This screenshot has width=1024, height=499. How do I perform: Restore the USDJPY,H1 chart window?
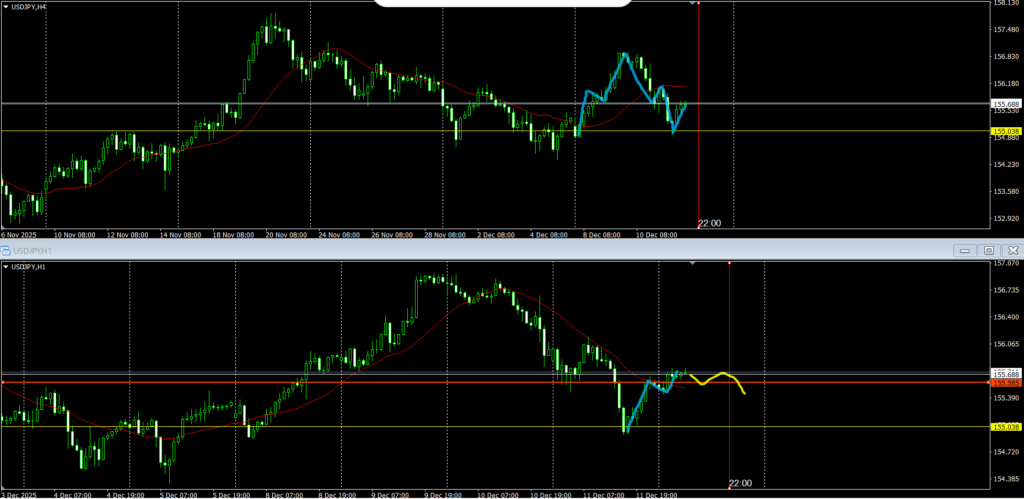coord(989,250)
